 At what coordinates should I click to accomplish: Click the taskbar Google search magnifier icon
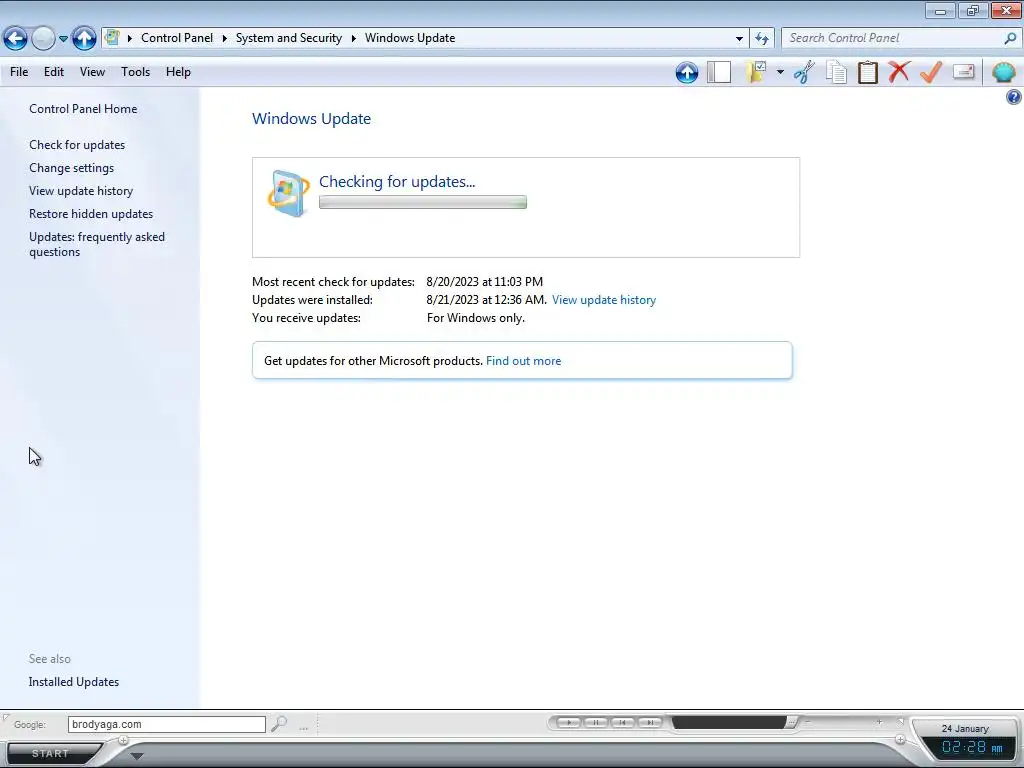click(x=279, y=724)
